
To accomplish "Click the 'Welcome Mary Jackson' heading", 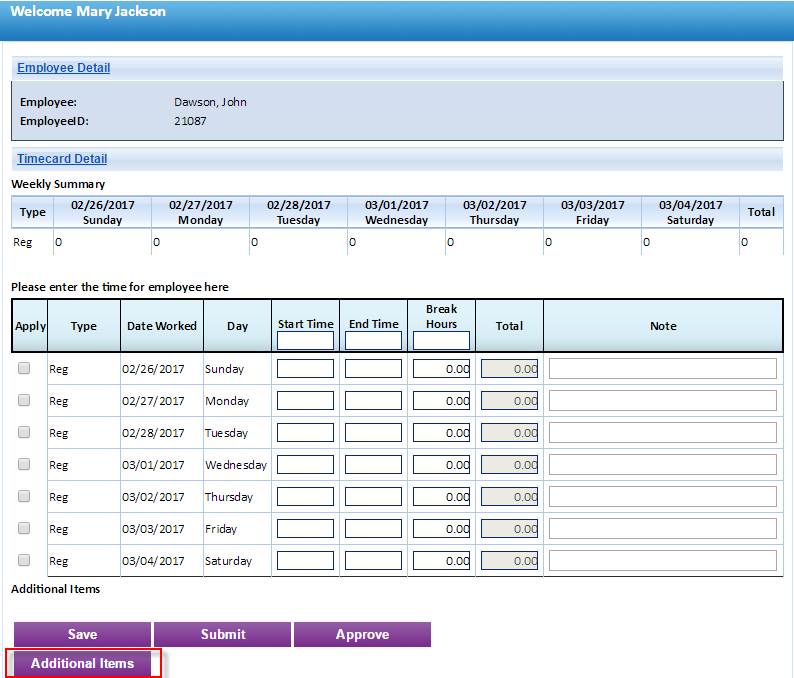I will 88,12.
